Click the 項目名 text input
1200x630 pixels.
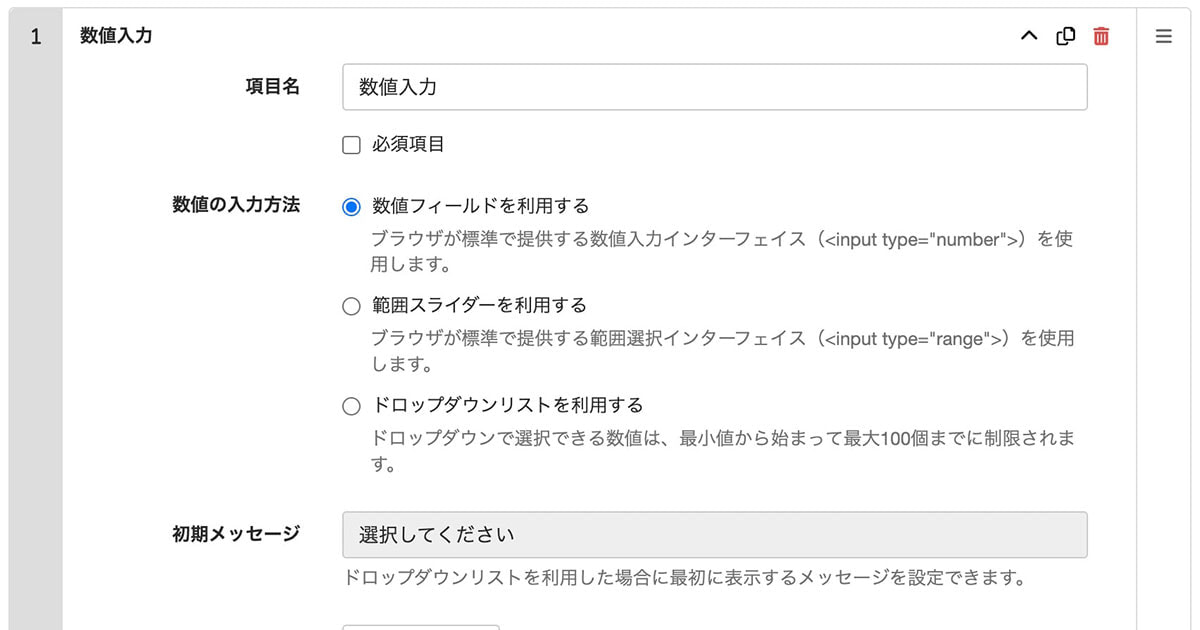714,88
